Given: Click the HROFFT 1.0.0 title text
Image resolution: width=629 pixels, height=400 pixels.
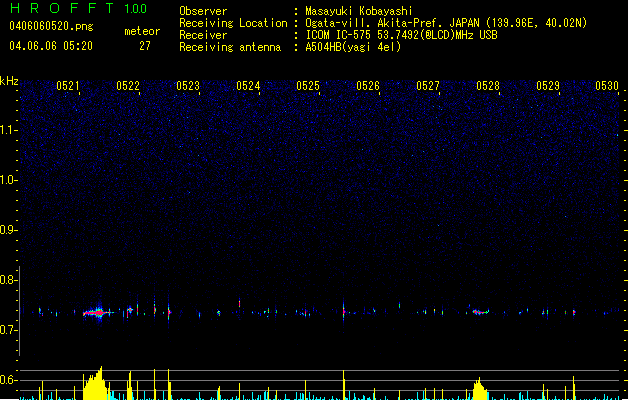Looking at the screenshot, I should [79, 8].
